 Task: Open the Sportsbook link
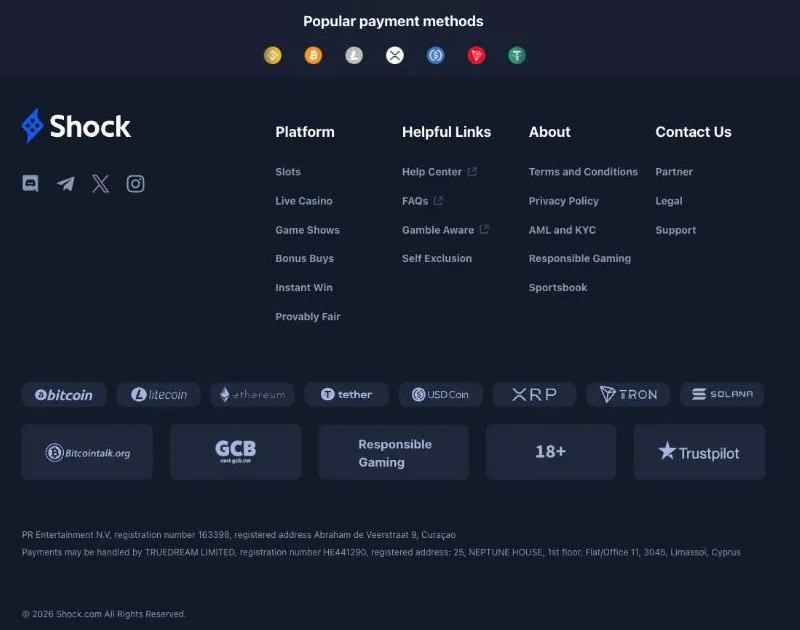pos(558,288)
